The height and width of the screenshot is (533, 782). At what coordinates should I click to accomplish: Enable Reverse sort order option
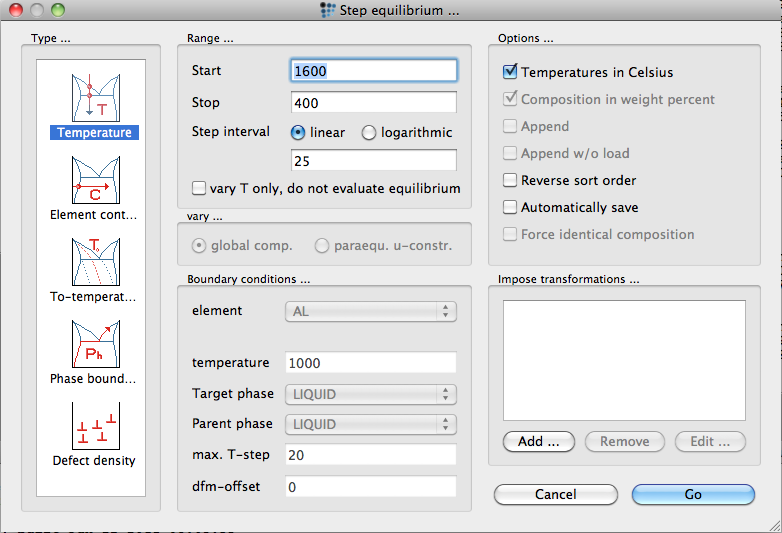[x=511, y=181]
